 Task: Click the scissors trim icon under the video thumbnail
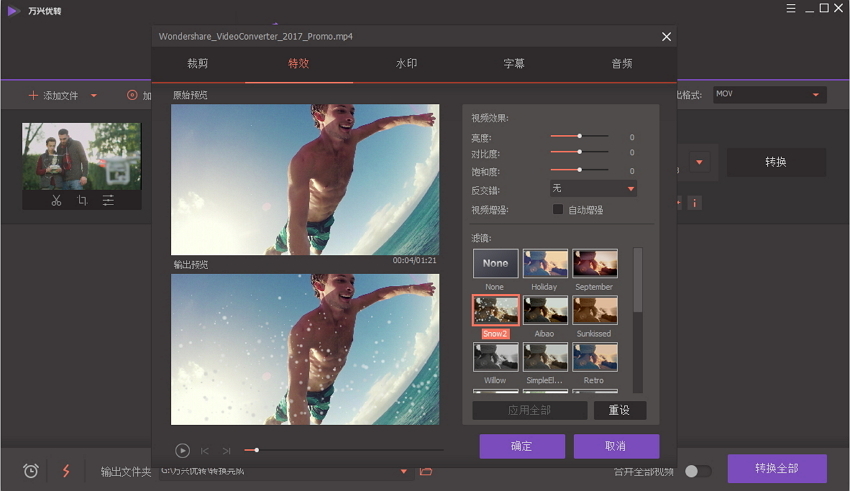[x=56, y=201]
